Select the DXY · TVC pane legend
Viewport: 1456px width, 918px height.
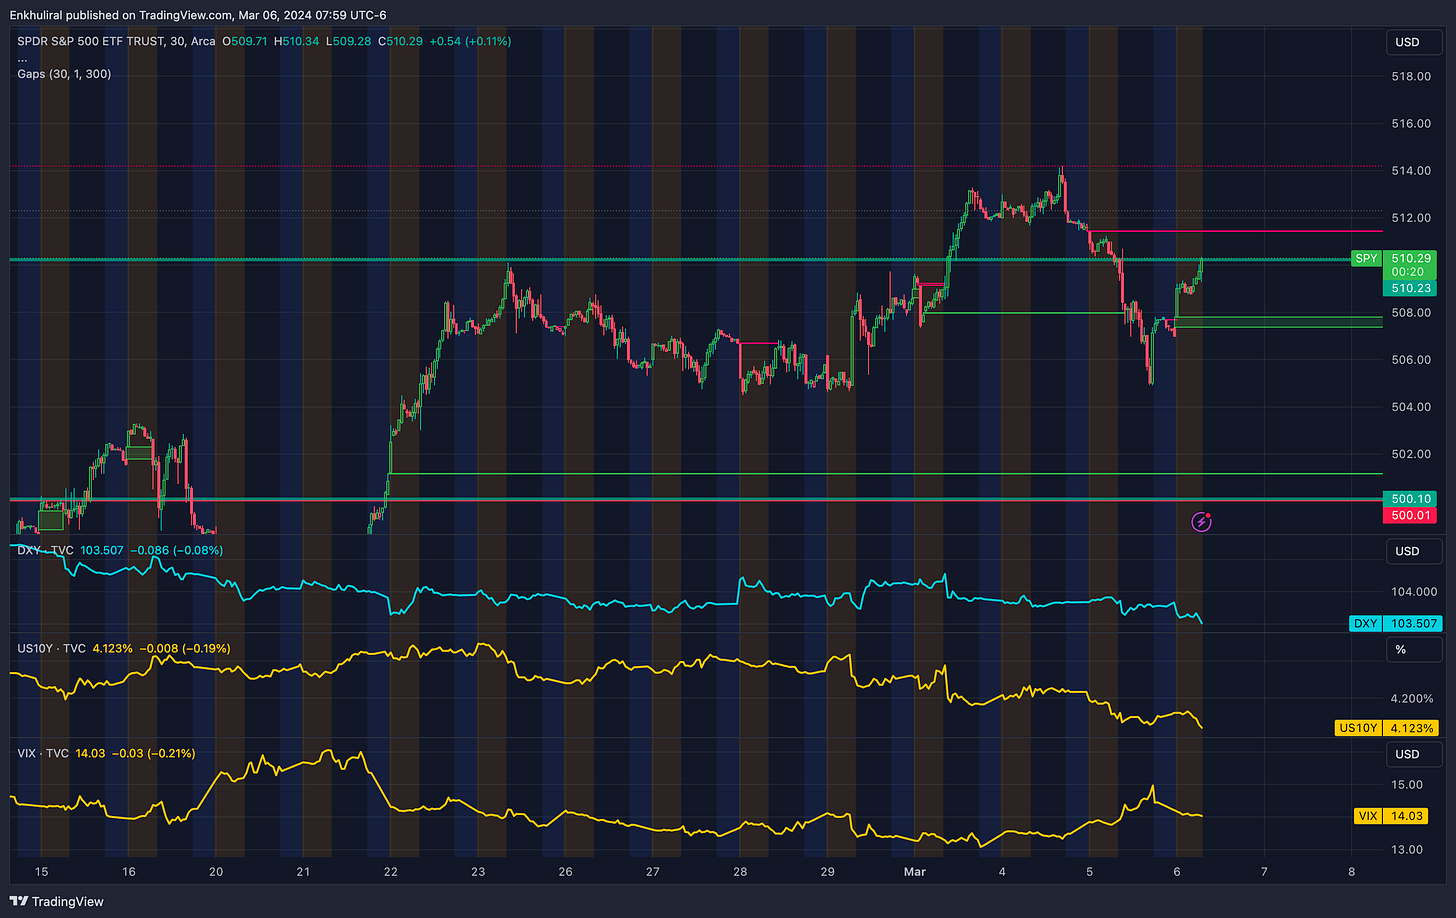46,550
